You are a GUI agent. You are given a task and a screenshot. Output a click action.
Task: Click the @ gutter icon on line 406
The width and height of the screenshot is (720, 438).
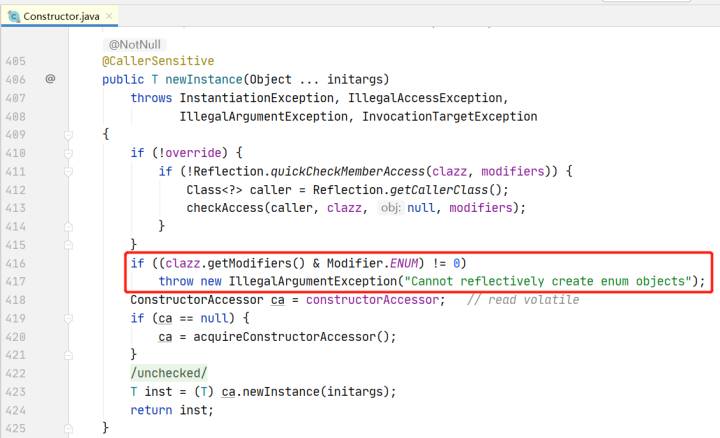click(50, 79)
